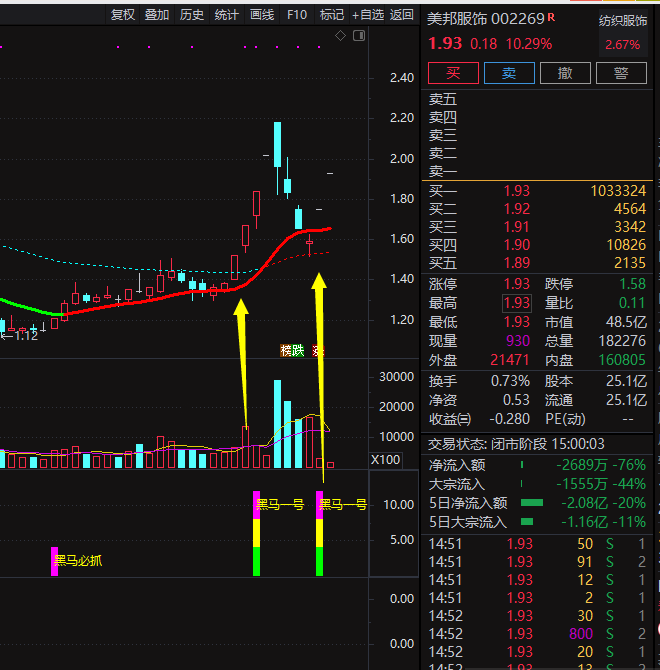Image resolution: width=660 pixels, height=670 pixels.
Task: Click the 卖五 ask row label
Action: click(443, 100)
